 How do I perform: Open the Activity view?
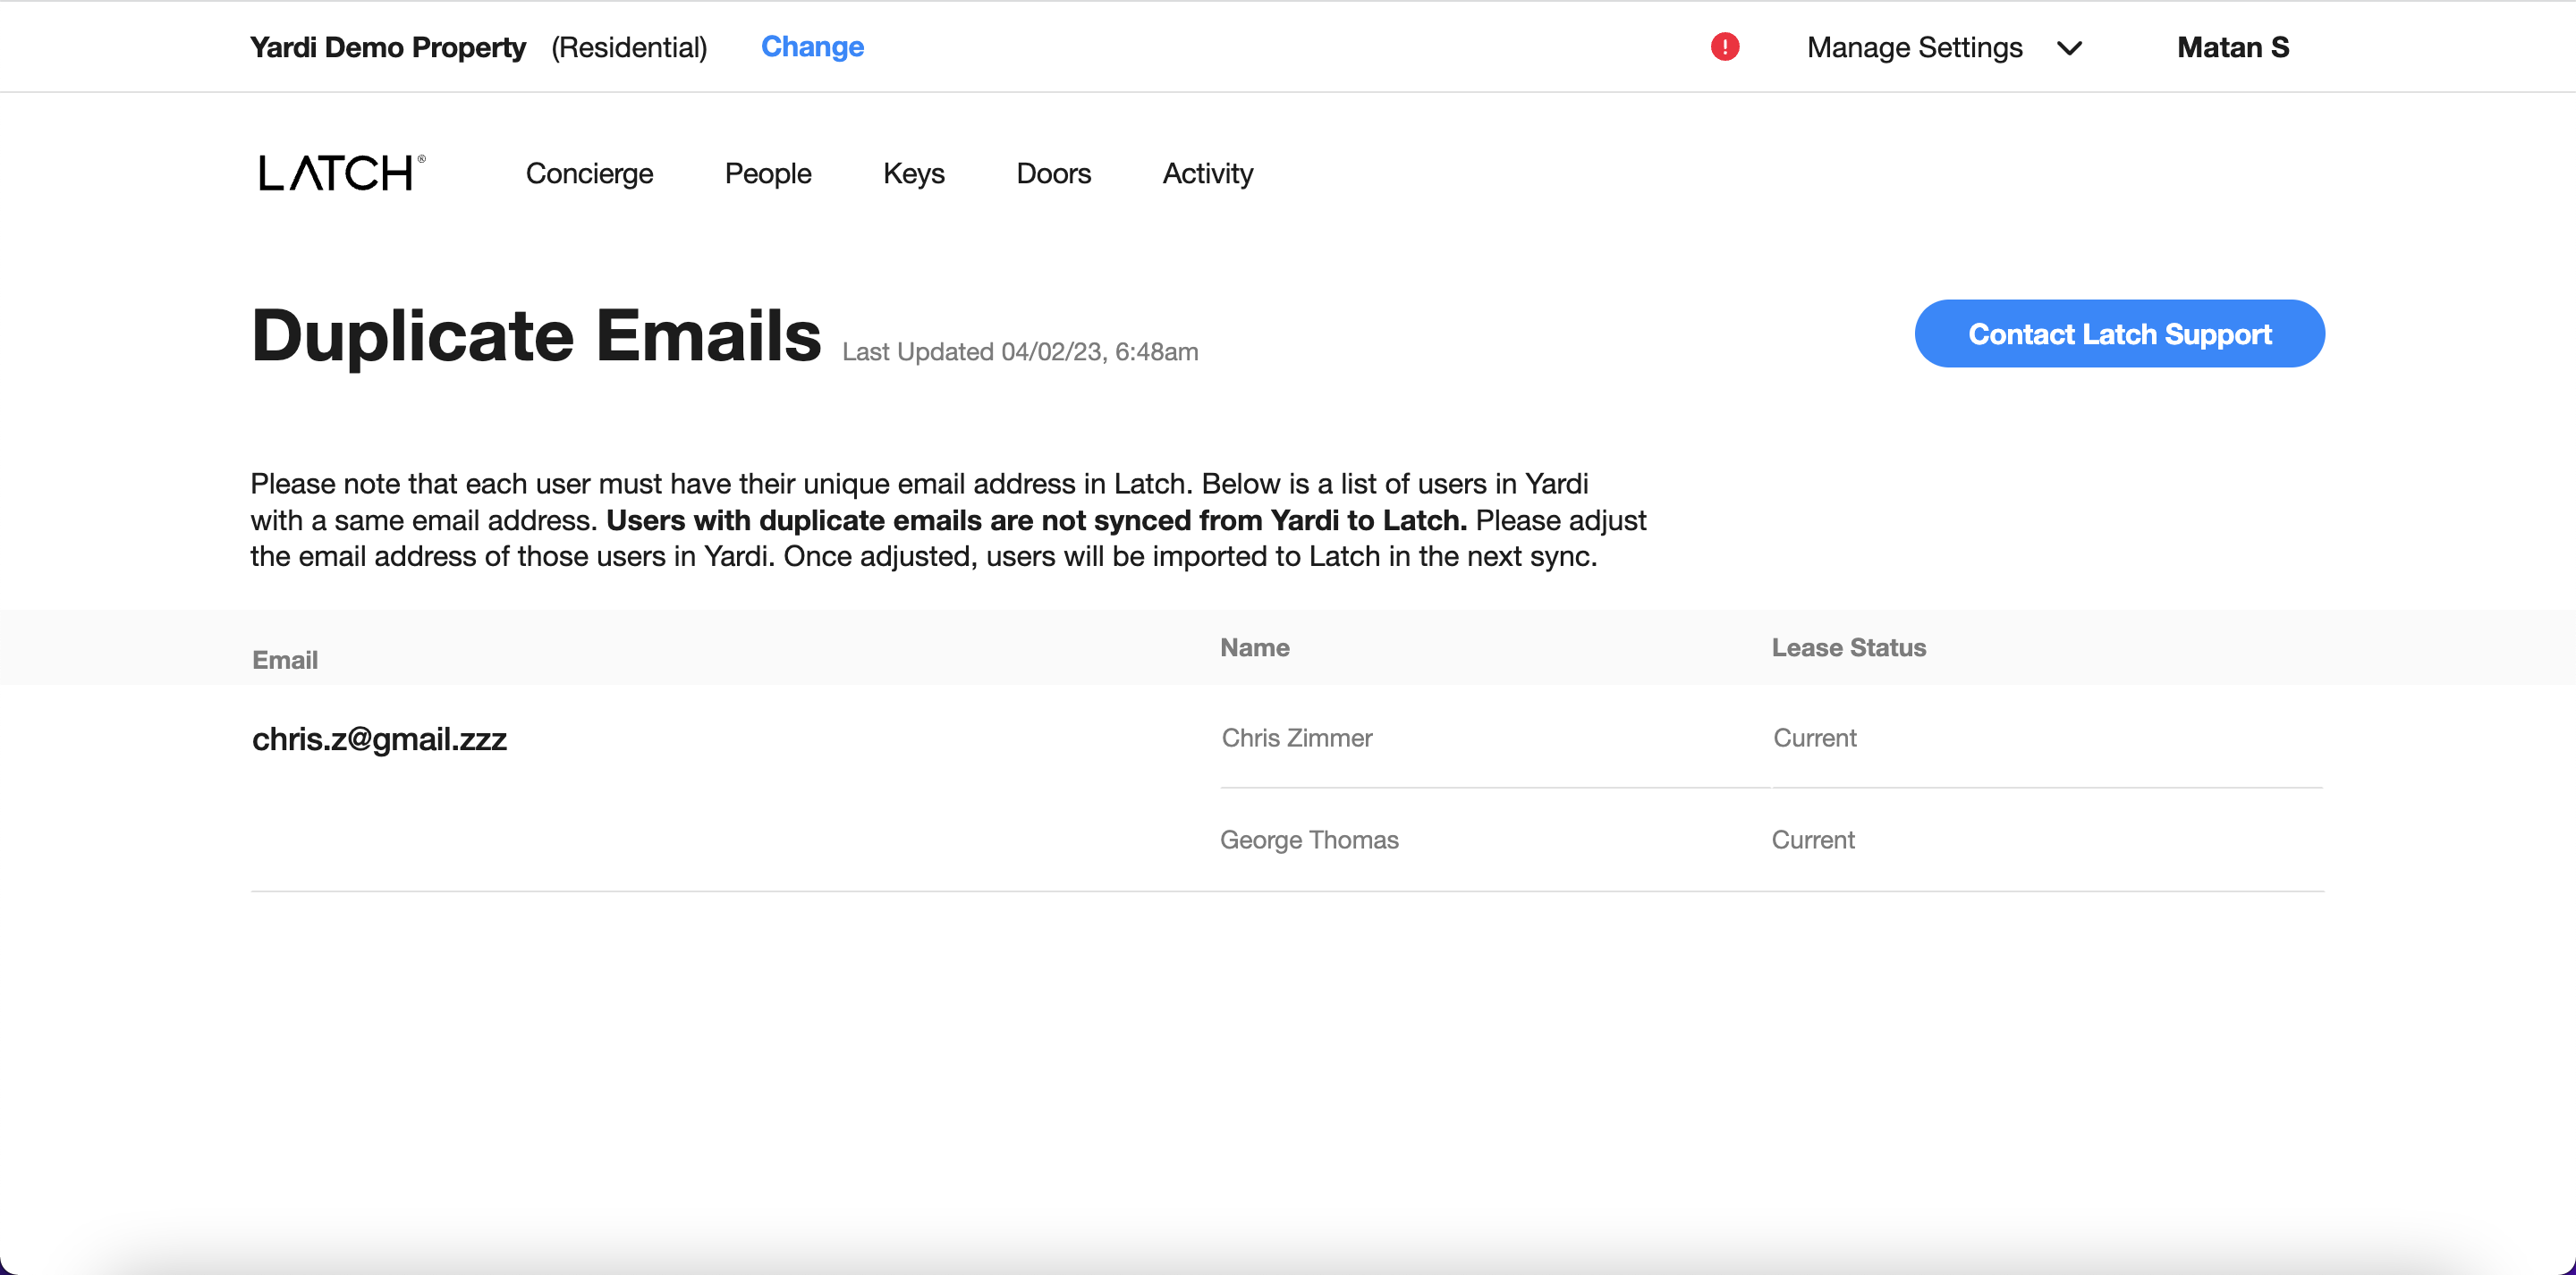[1207, 173]
